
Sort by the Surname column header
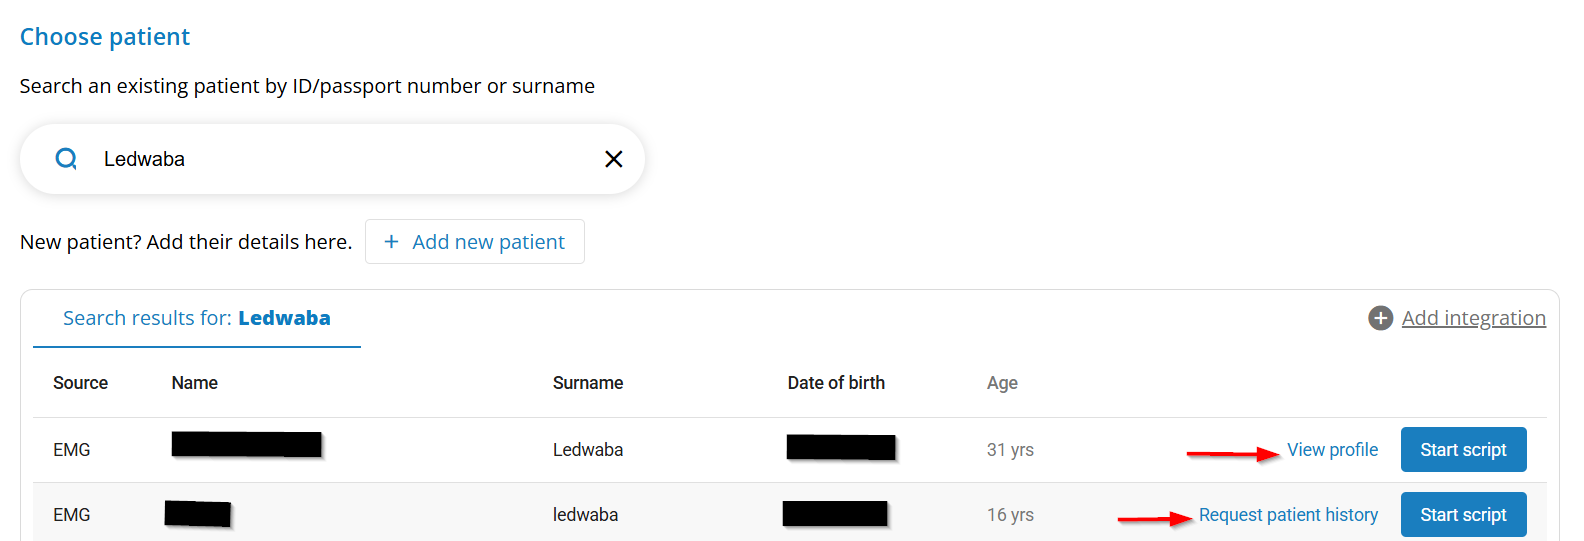[x=588, y=383]
